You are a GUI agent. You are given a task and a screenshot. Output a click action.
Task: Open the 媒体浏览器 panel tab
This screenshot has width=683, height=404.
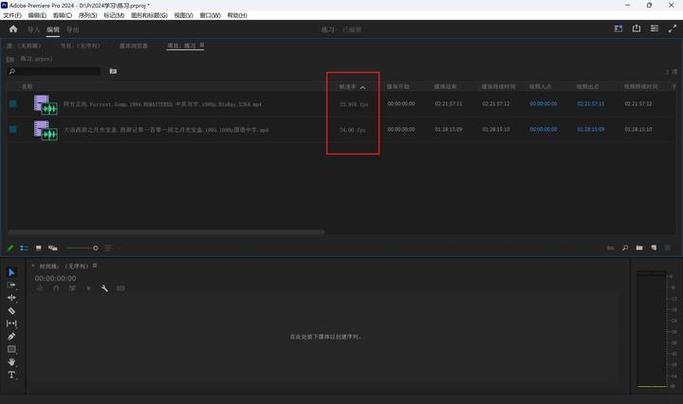pyautogui.click(x=134, y=46)
